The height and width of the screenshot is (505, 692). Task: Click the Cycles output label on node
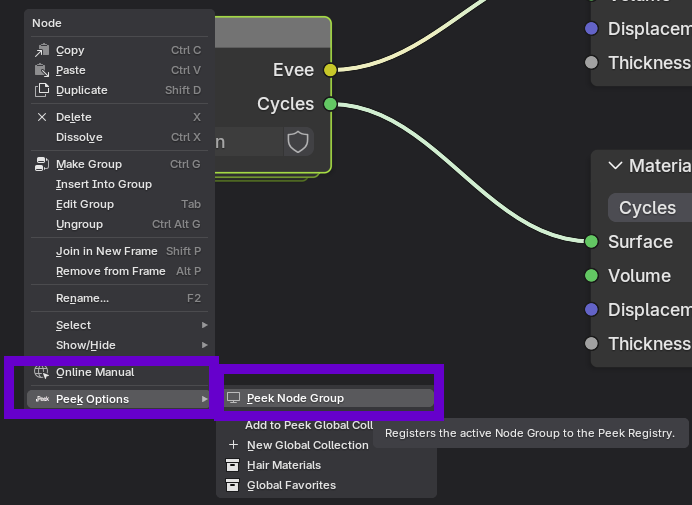click(x=286, y=104)
